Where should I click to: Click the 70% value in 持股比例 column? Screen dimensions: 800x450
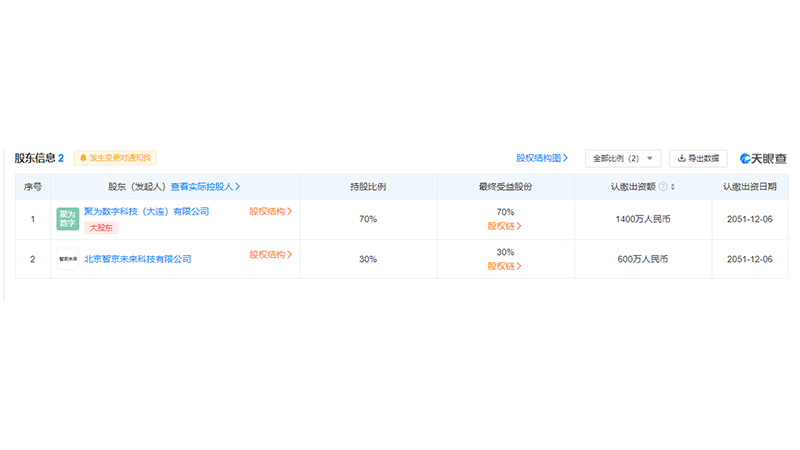pos(368,219)
